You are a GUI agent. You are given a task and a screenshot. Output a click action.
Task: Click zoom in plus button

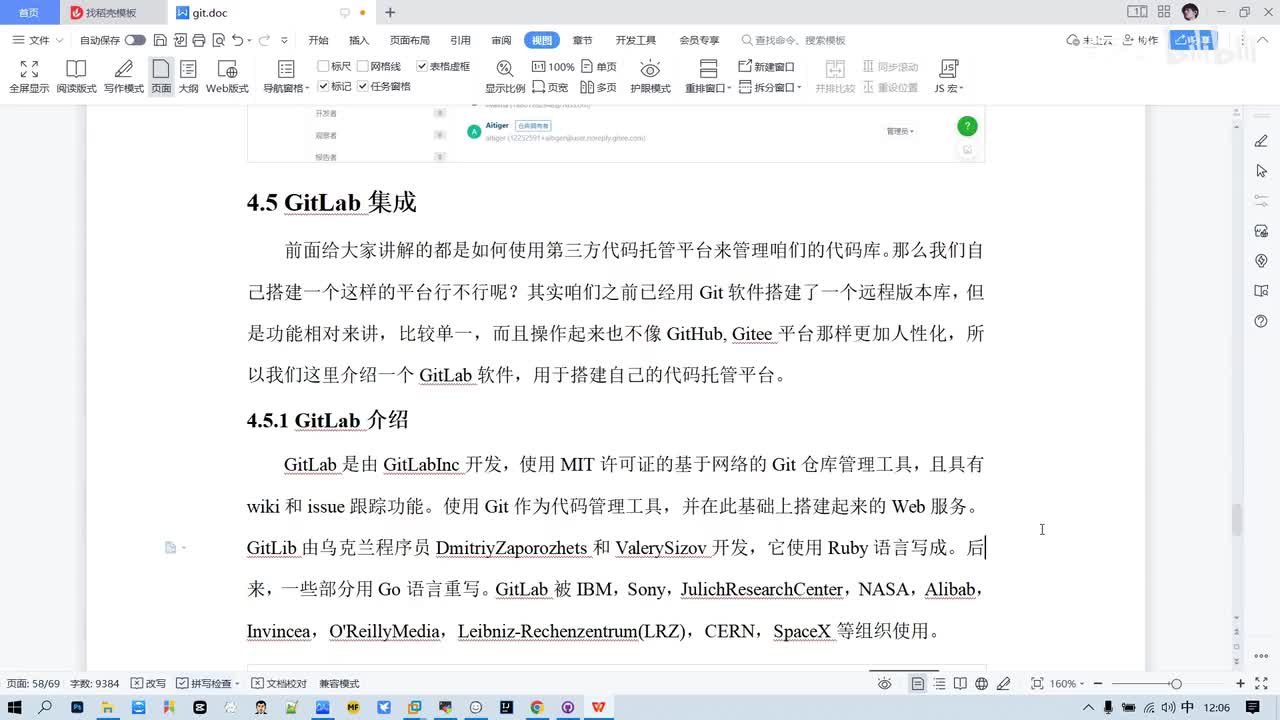[x=1240, y=683]
